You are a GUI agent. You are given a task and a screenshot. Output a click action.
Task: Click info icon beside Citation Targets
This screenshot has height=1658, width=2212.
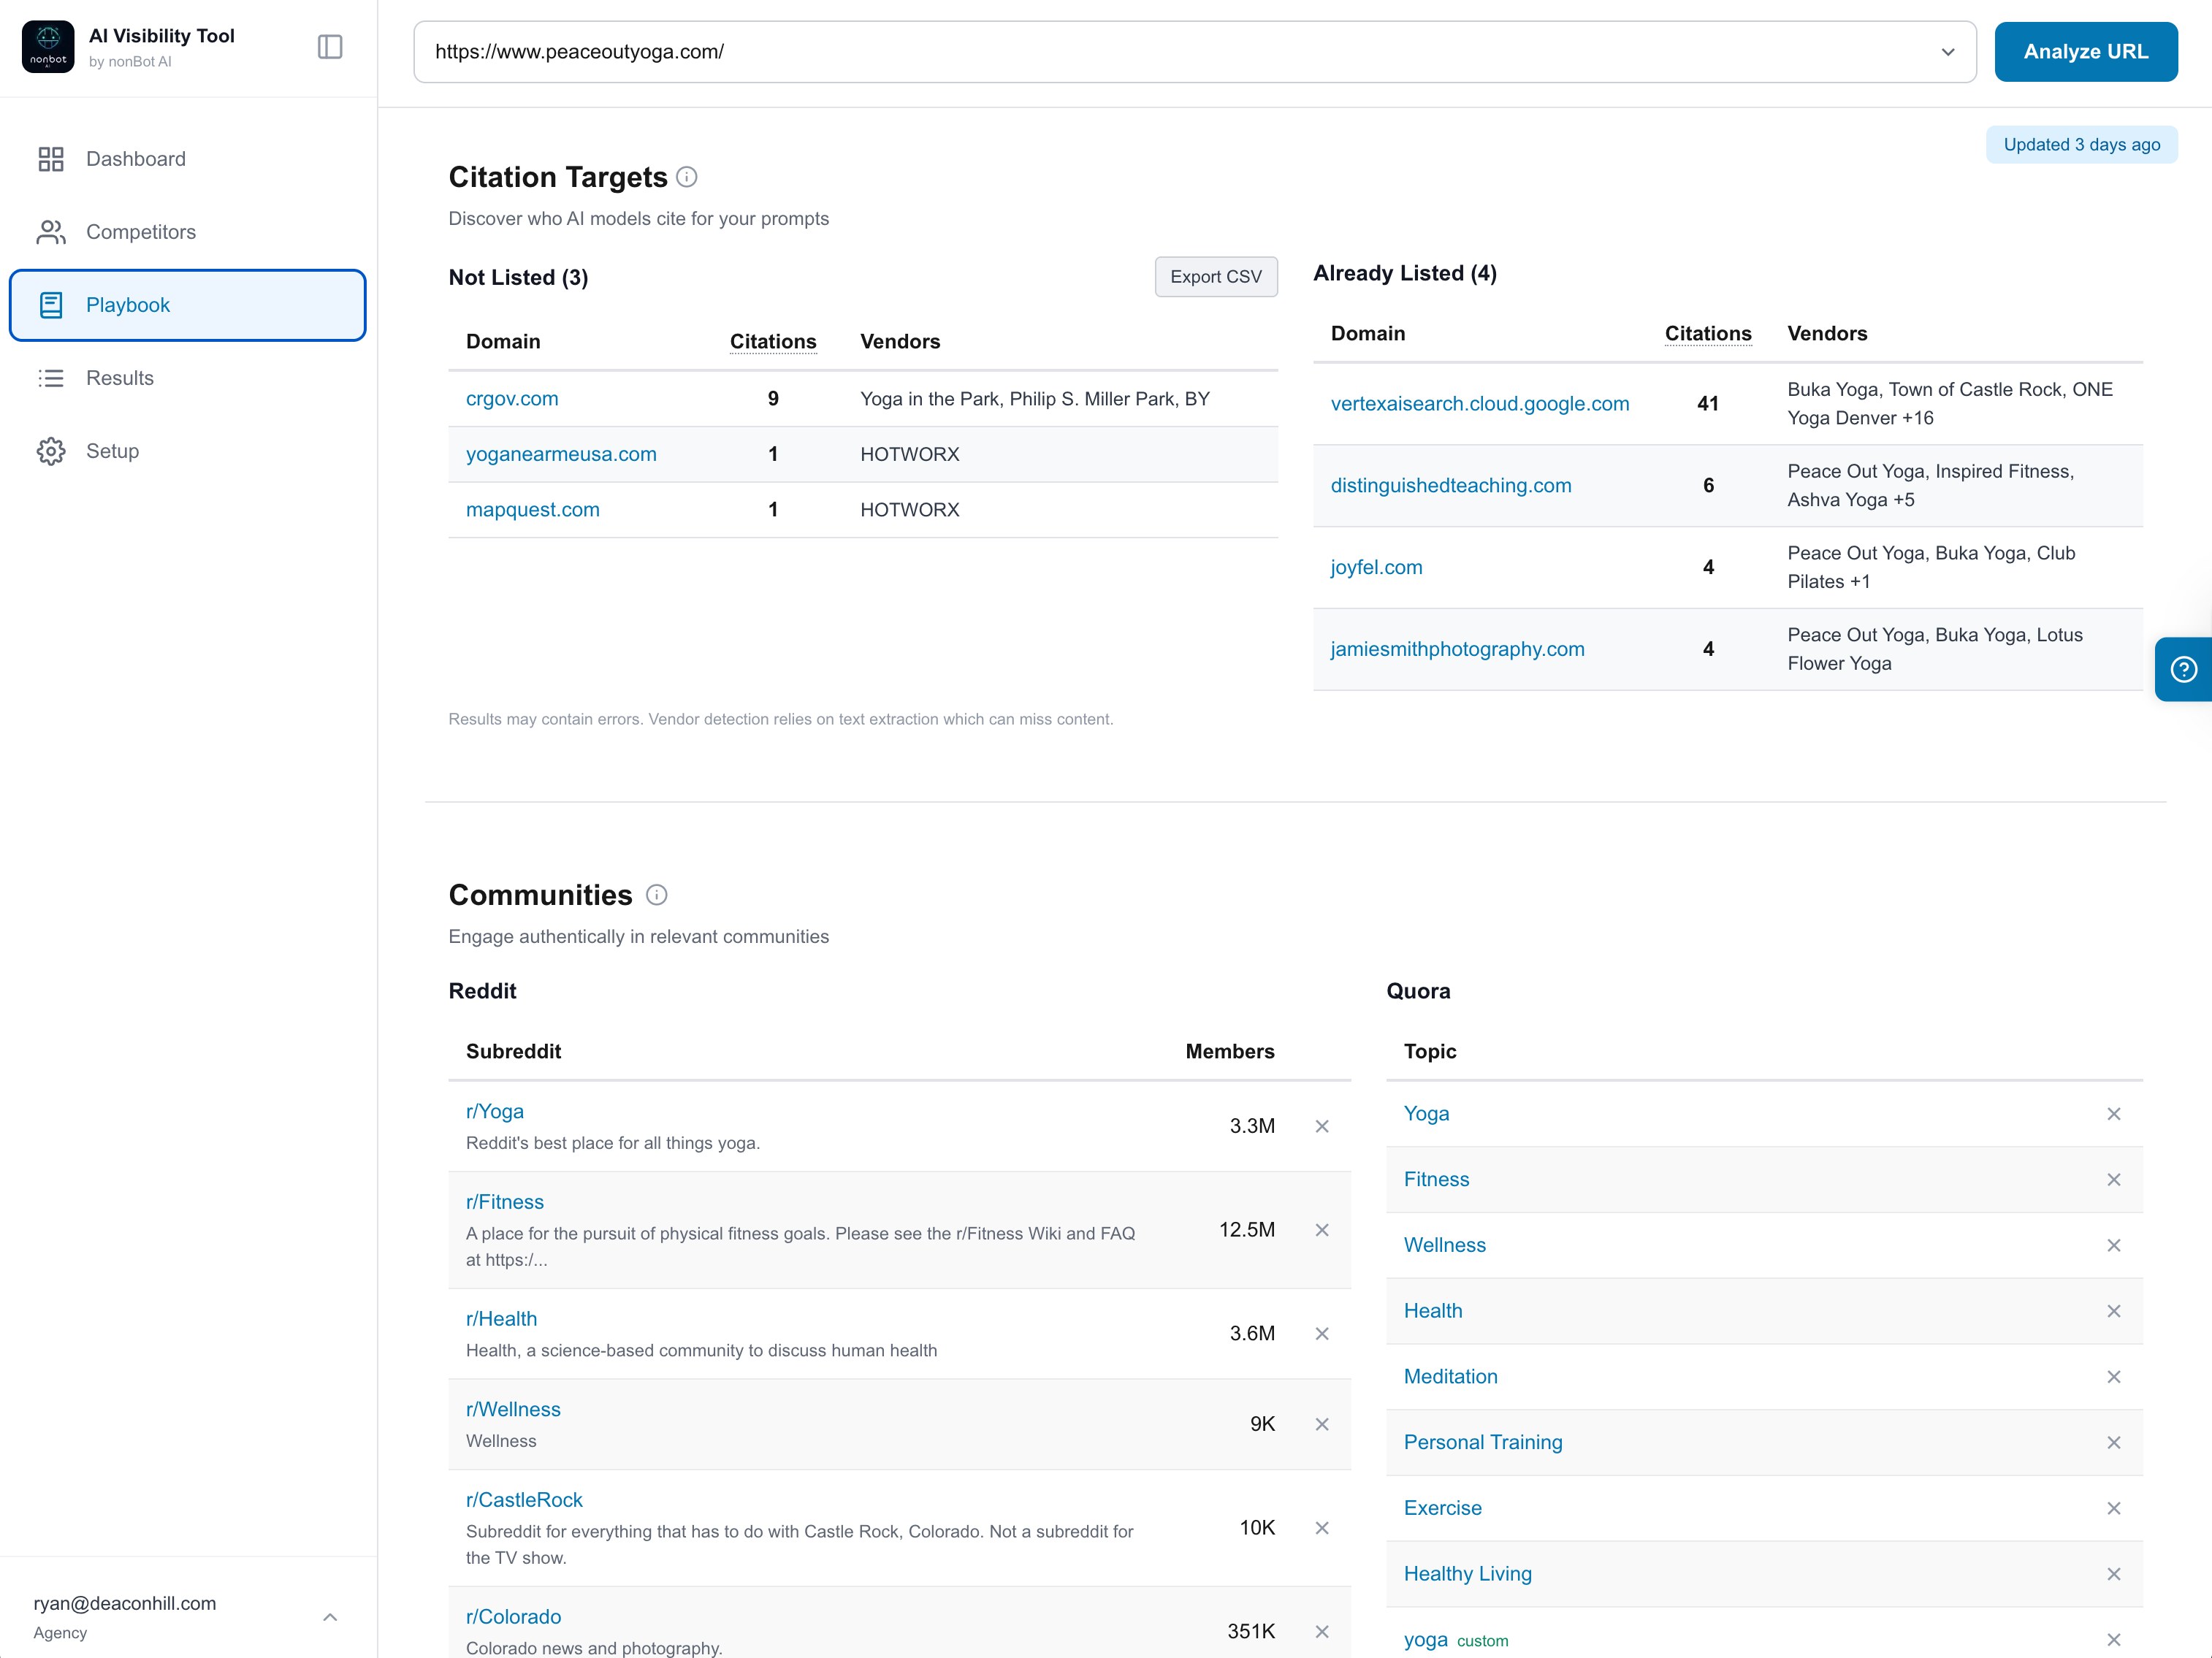(x=686, y=177)
